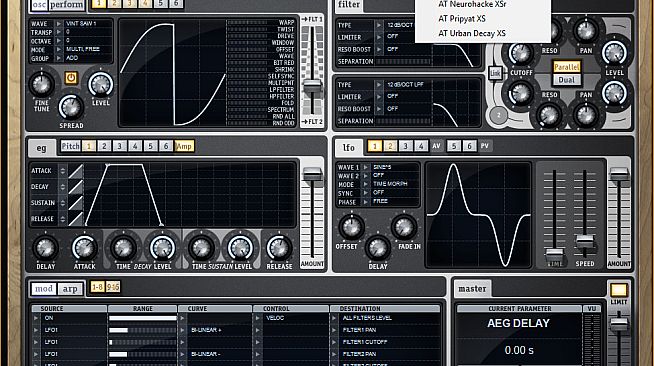Click the RELEASE curve shape icon

pyautogui.click(x=76, y=219)
